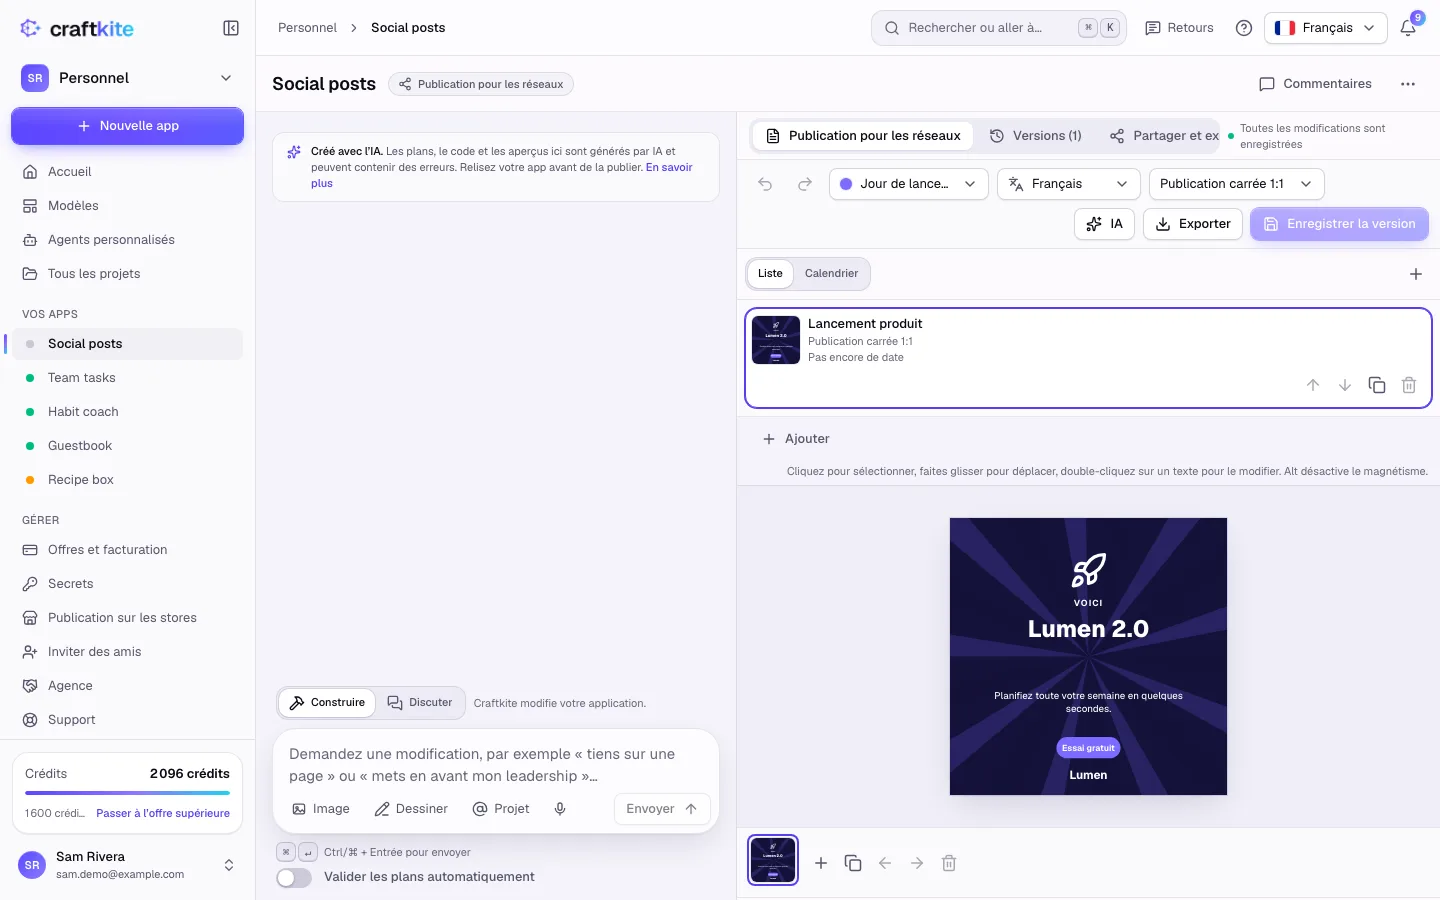Open the notifications bell
The height and width of the screenshot is (900, 1440).
pyautogui.click(x=1408, y=28)
